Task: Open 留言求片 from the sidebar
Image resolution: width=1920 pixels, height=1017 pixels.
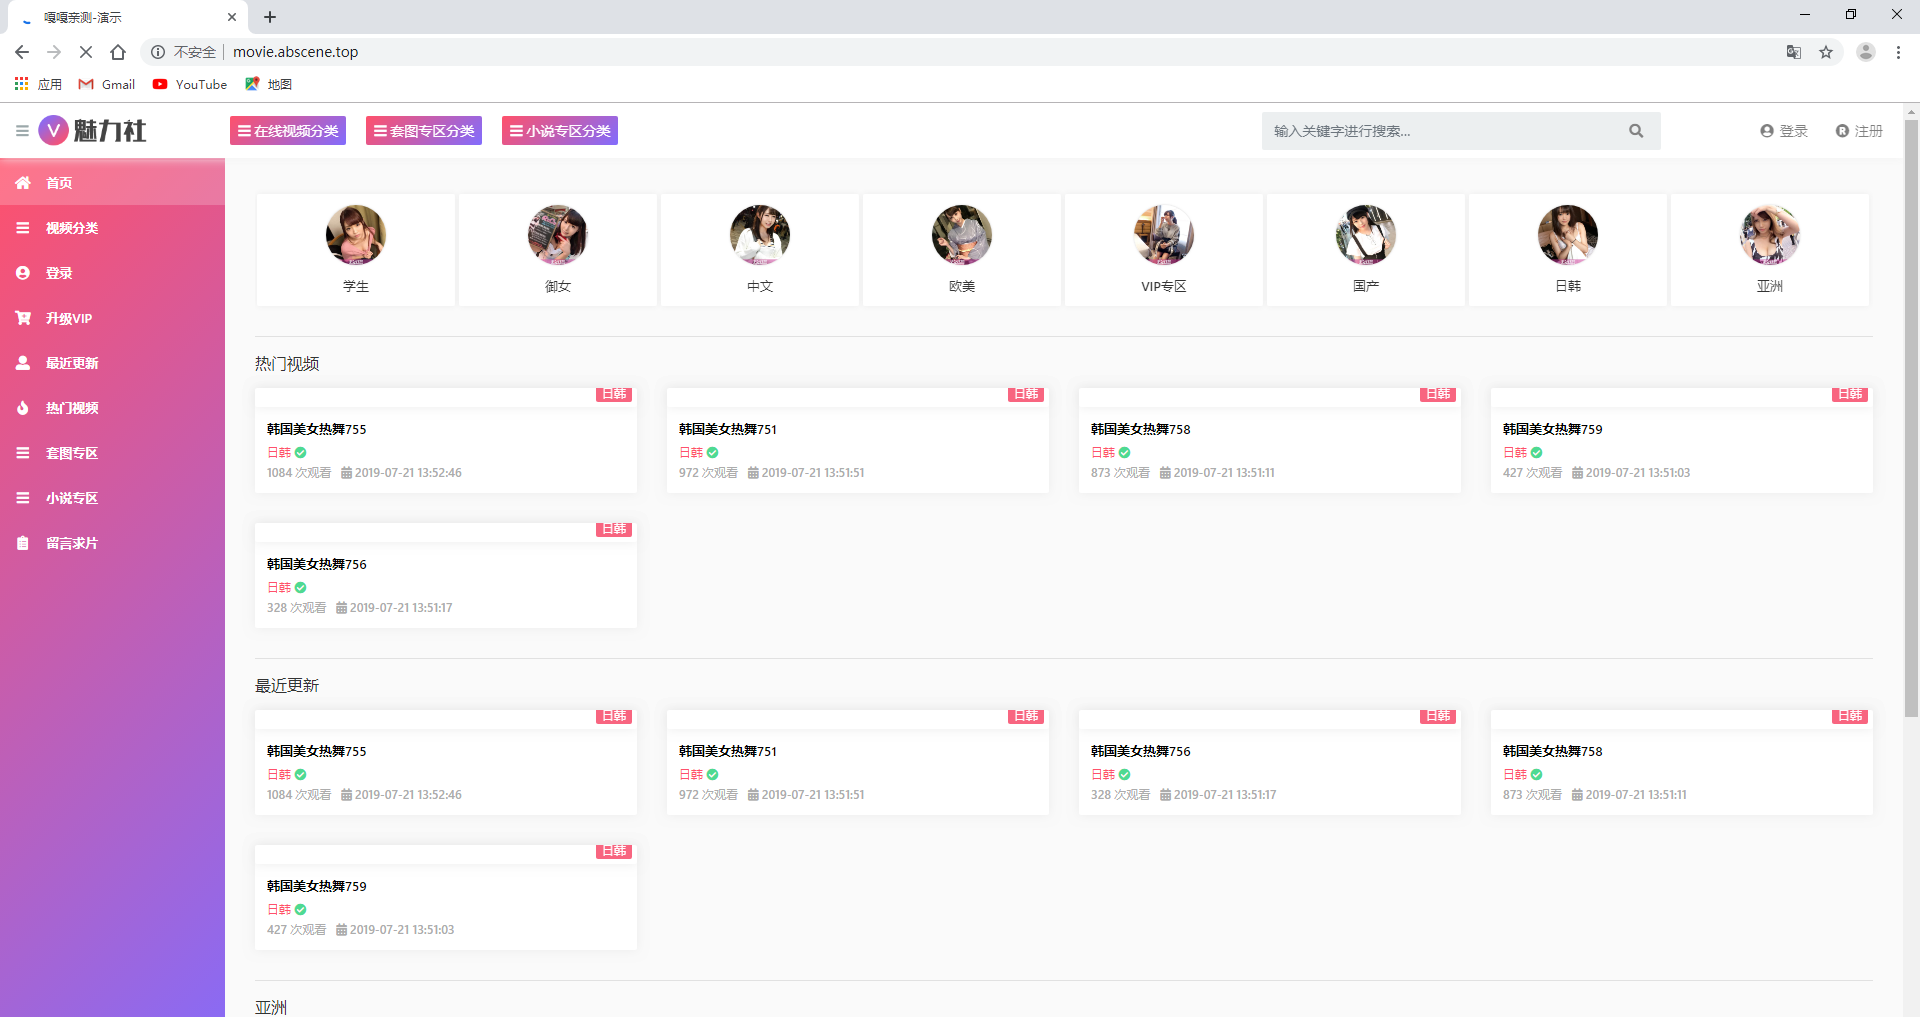Action: click(x=71, y=543)
